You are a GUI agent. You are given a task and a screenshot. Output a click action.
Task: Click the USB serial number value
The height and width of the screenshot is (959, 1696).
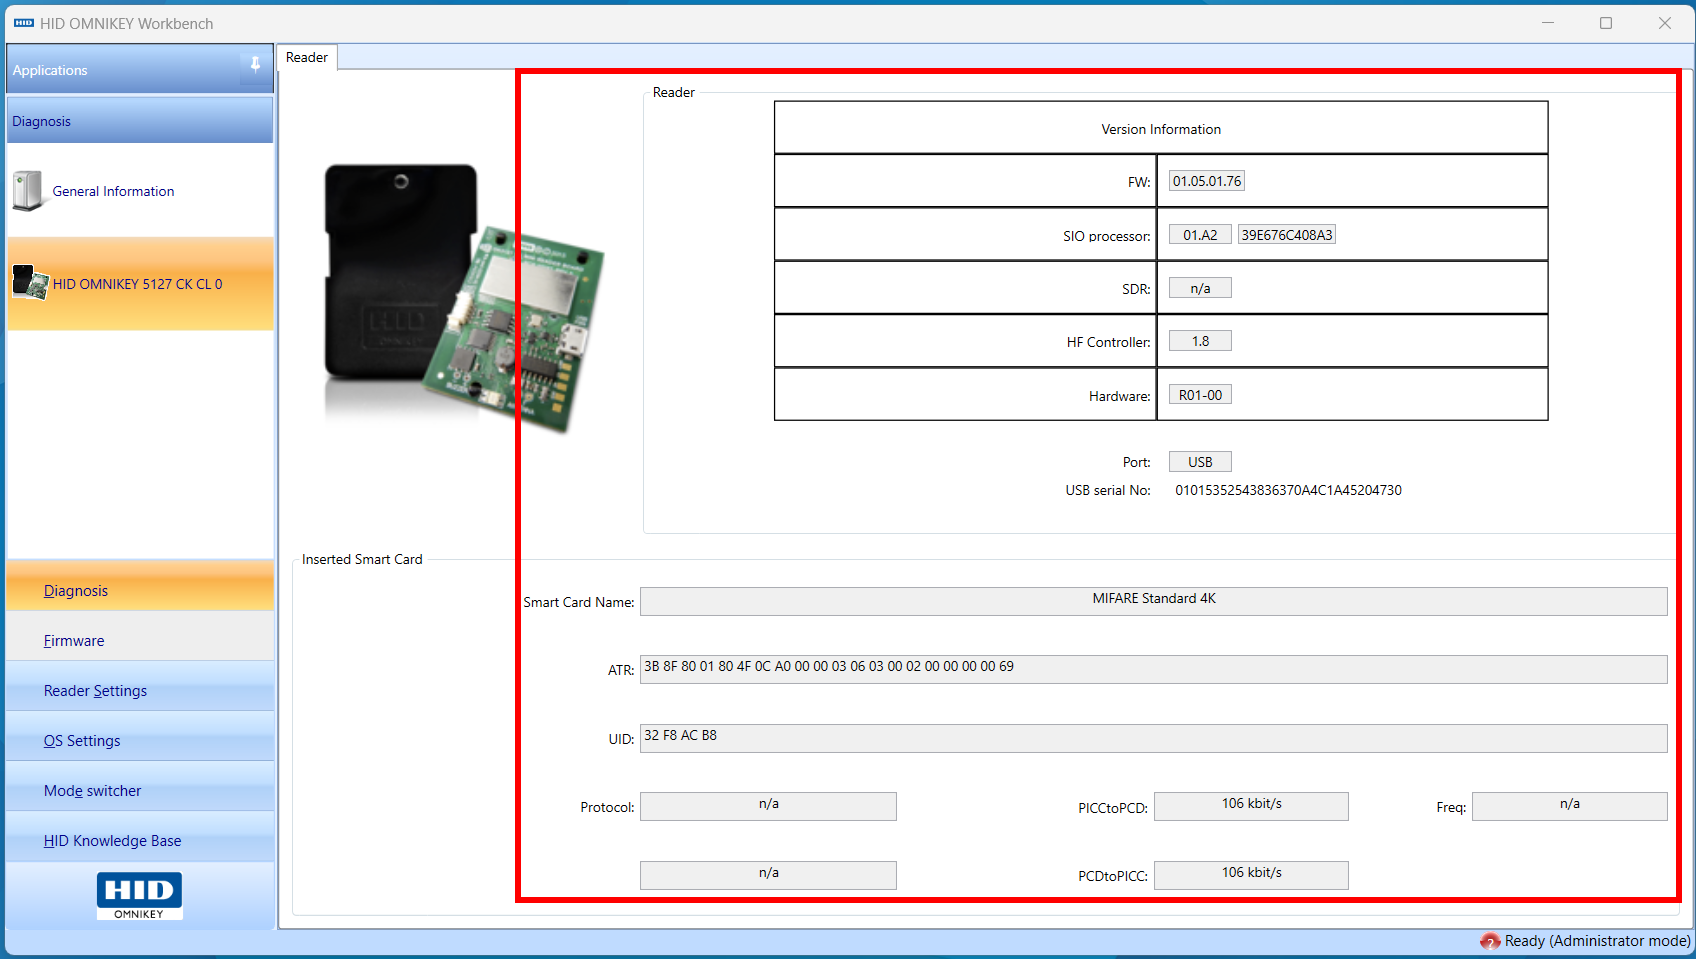point(1288,490)
